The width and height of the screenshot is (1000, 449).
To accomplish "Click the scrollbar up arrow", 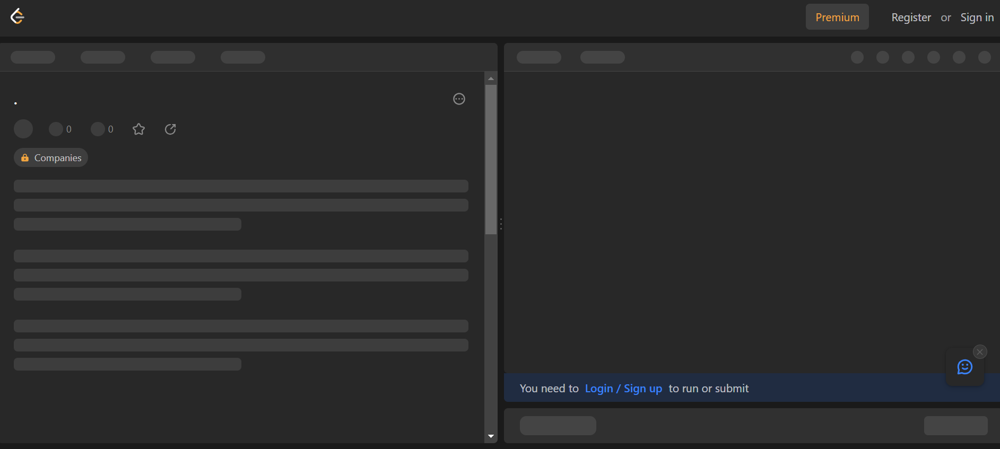I will pyautogui.click(x=490, y=78).
